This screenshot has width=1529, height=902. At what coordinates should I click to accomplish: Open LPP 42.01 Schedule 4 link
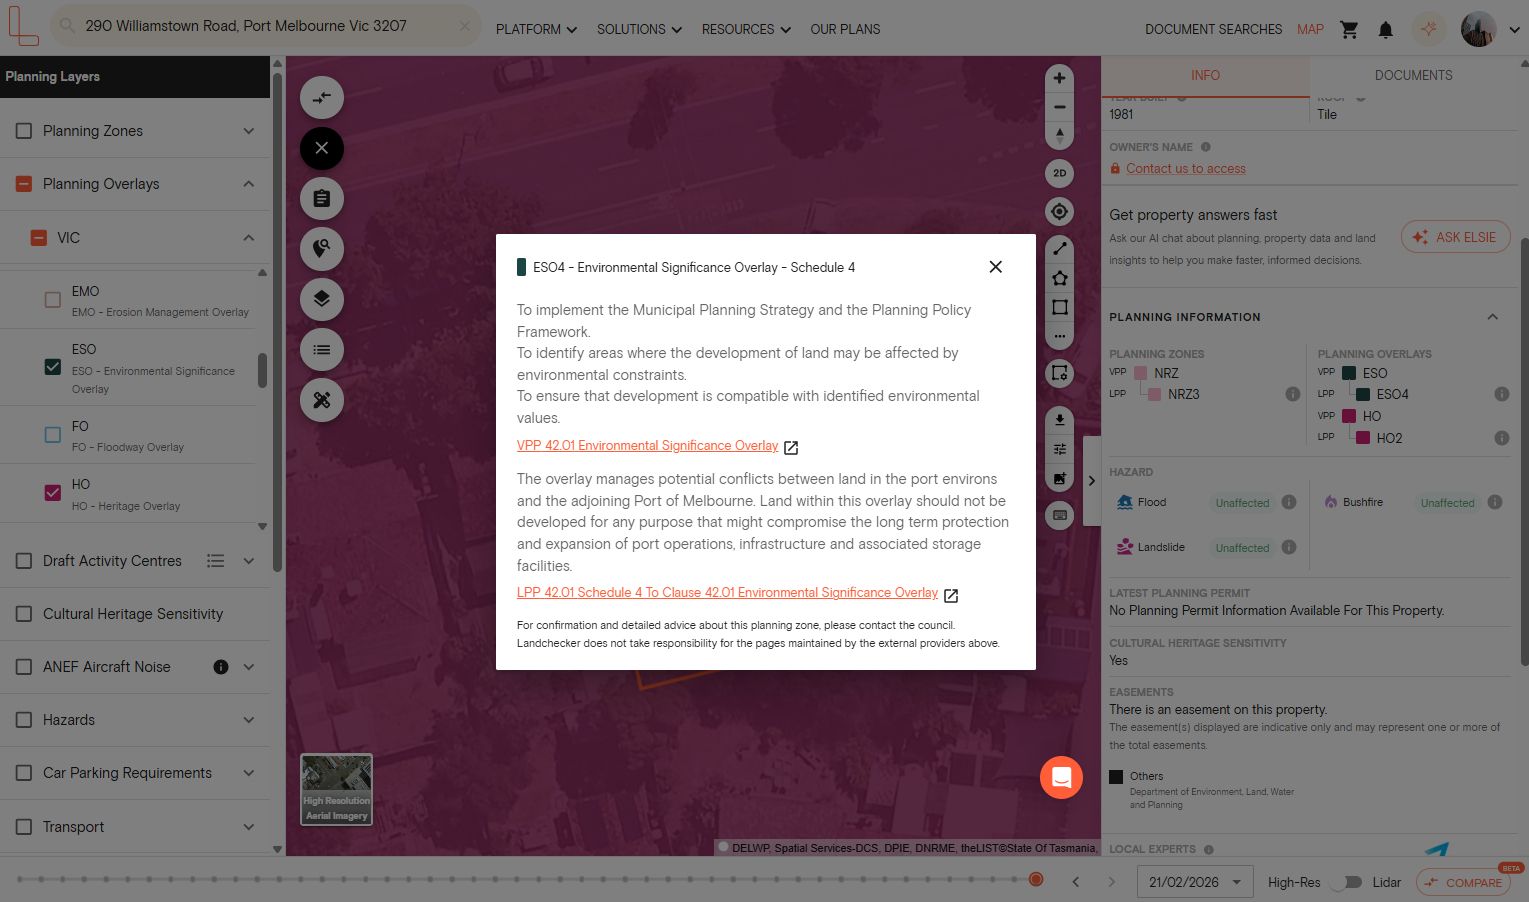727,593
